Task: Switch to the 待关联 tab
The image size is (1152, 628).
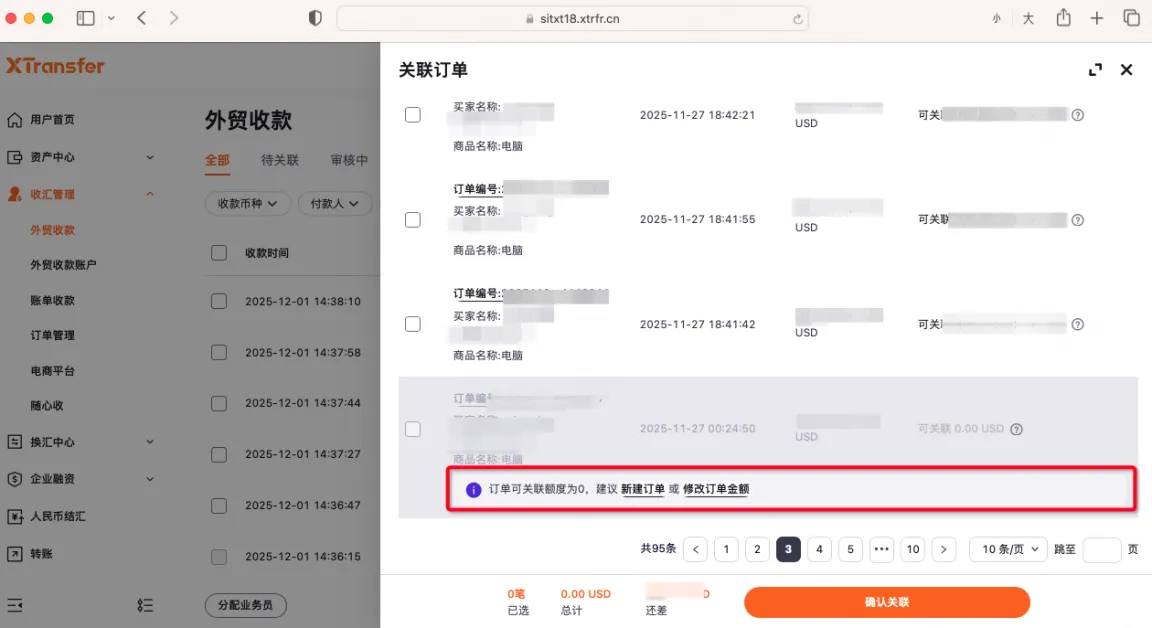Action: click(x=279, y=160)
